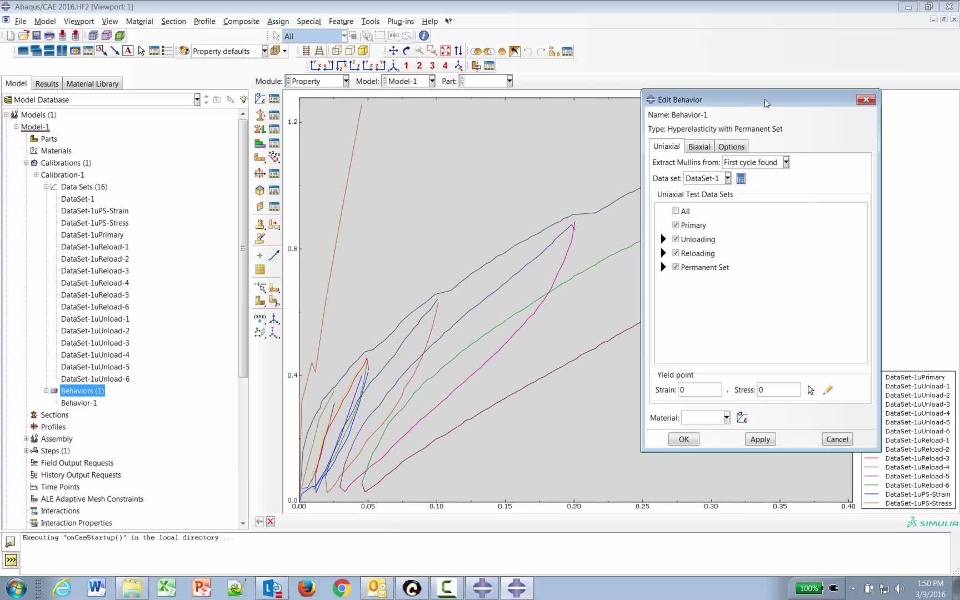
Task: Click the Create Datum Point plus icon
Action: click(x=260, y=255)
